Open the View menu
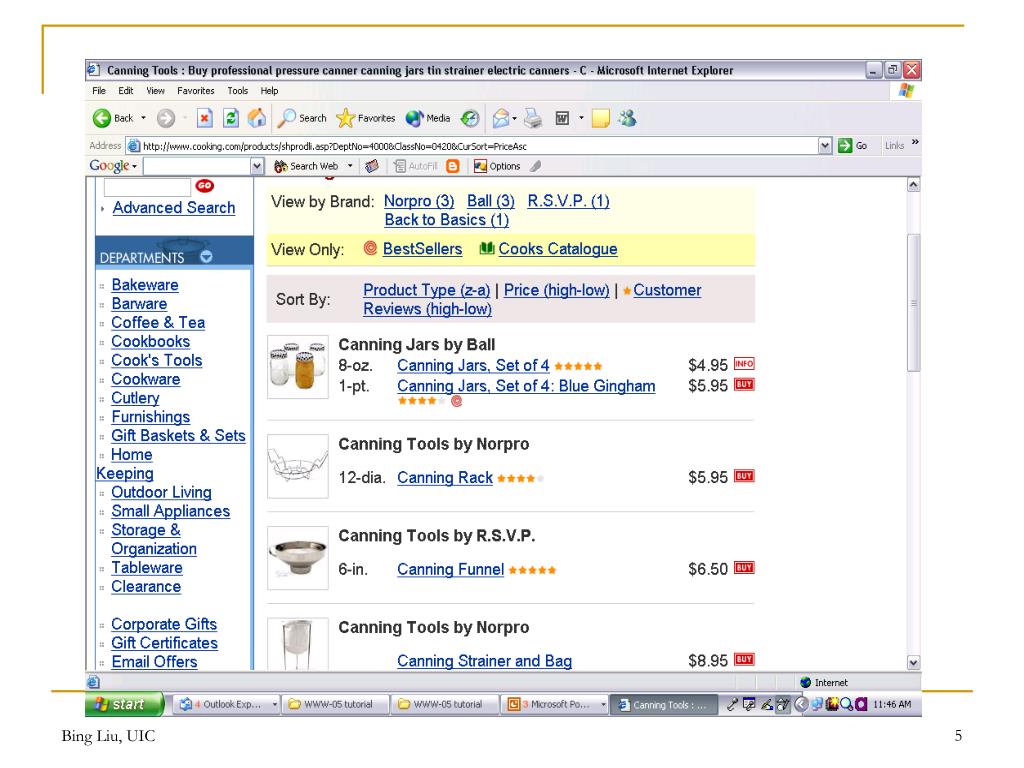 click(155, 91)
